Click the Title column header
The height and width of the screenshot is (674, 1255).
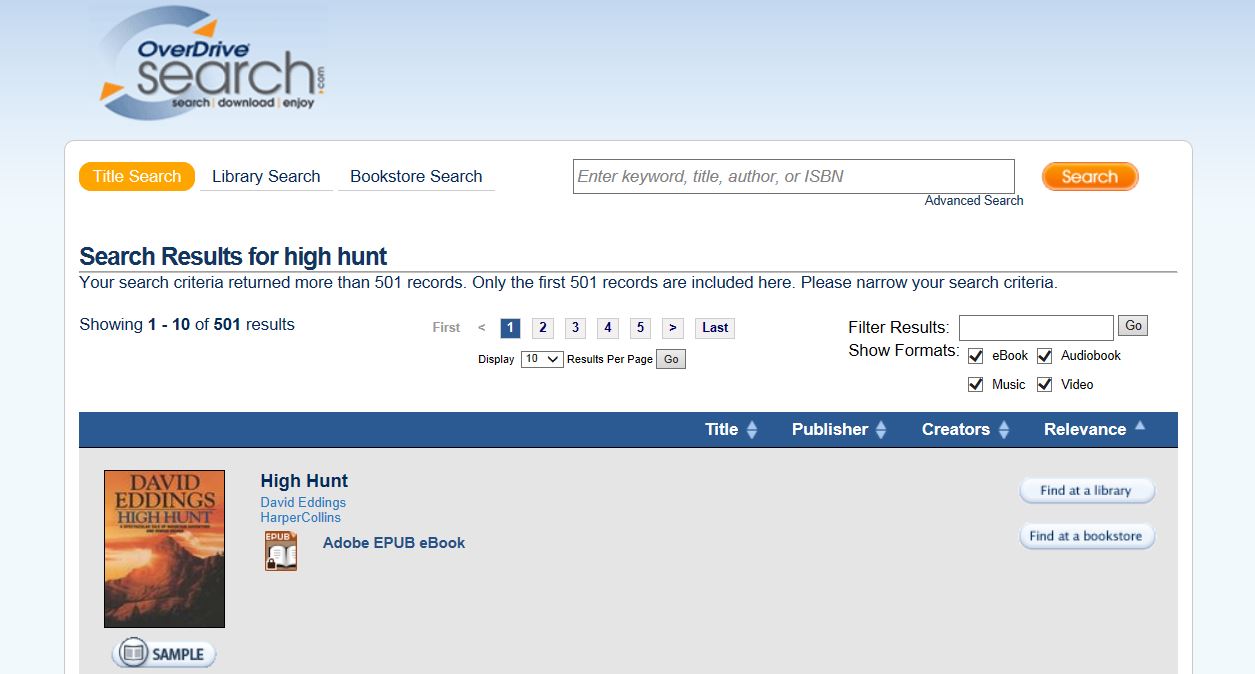[721, 429]
